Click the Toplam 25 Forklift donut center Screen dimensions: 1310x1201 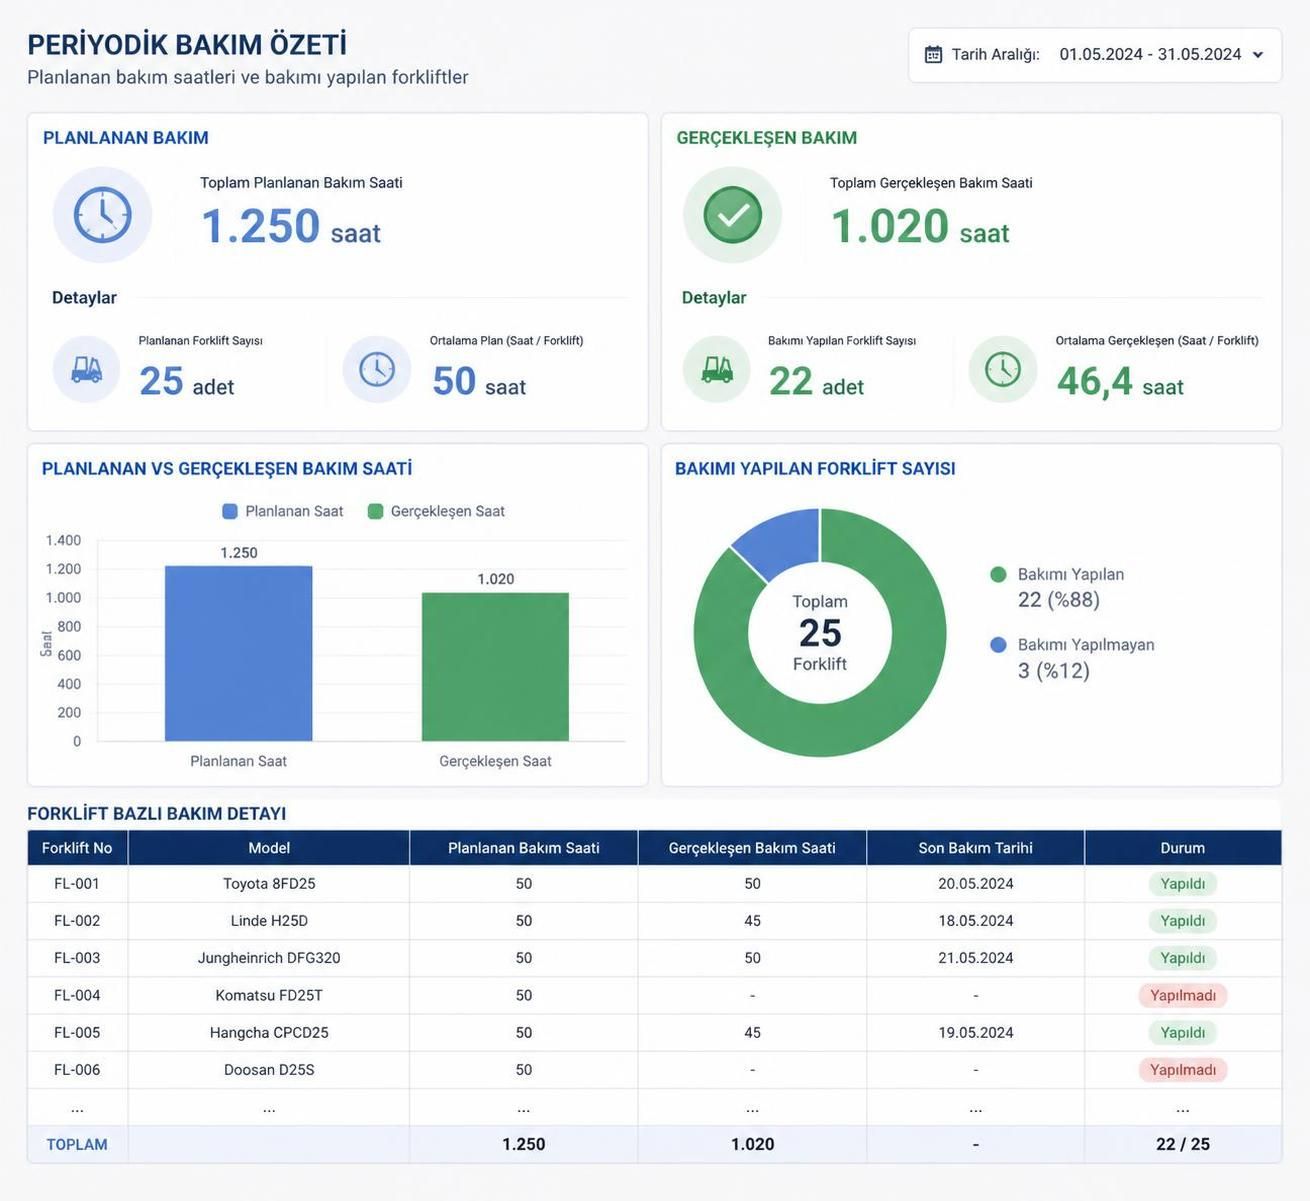(x=820, y=633)
